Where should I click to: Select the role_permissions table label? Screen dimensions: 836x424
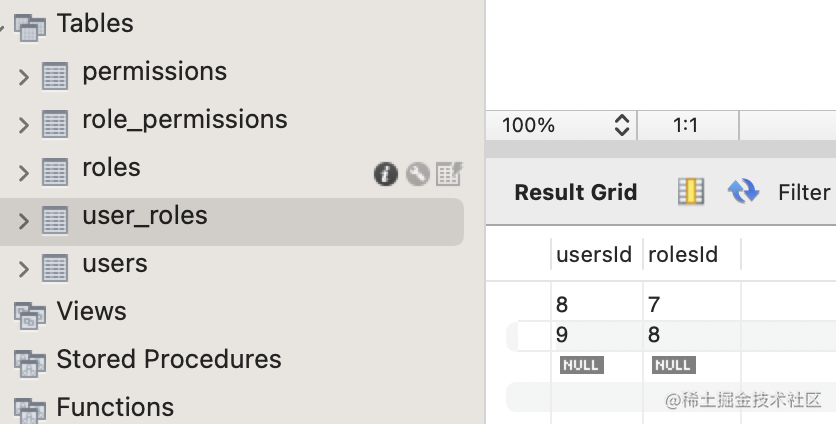click(184, 120)
